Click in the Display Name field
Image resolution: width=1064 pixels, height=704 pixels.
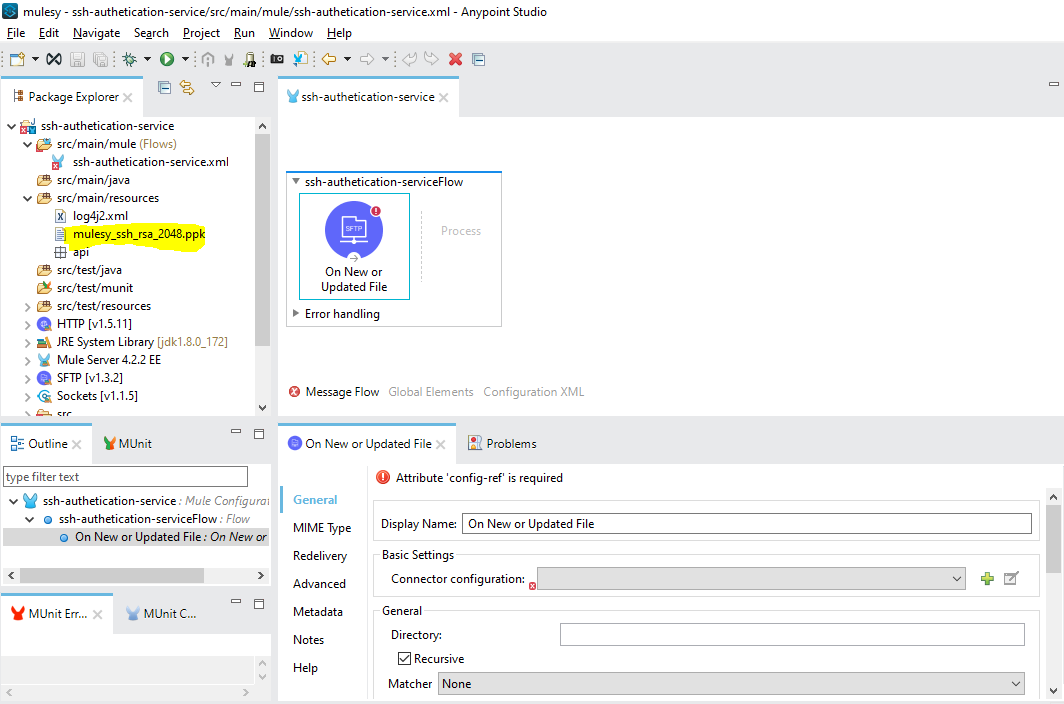coord(746,523)
